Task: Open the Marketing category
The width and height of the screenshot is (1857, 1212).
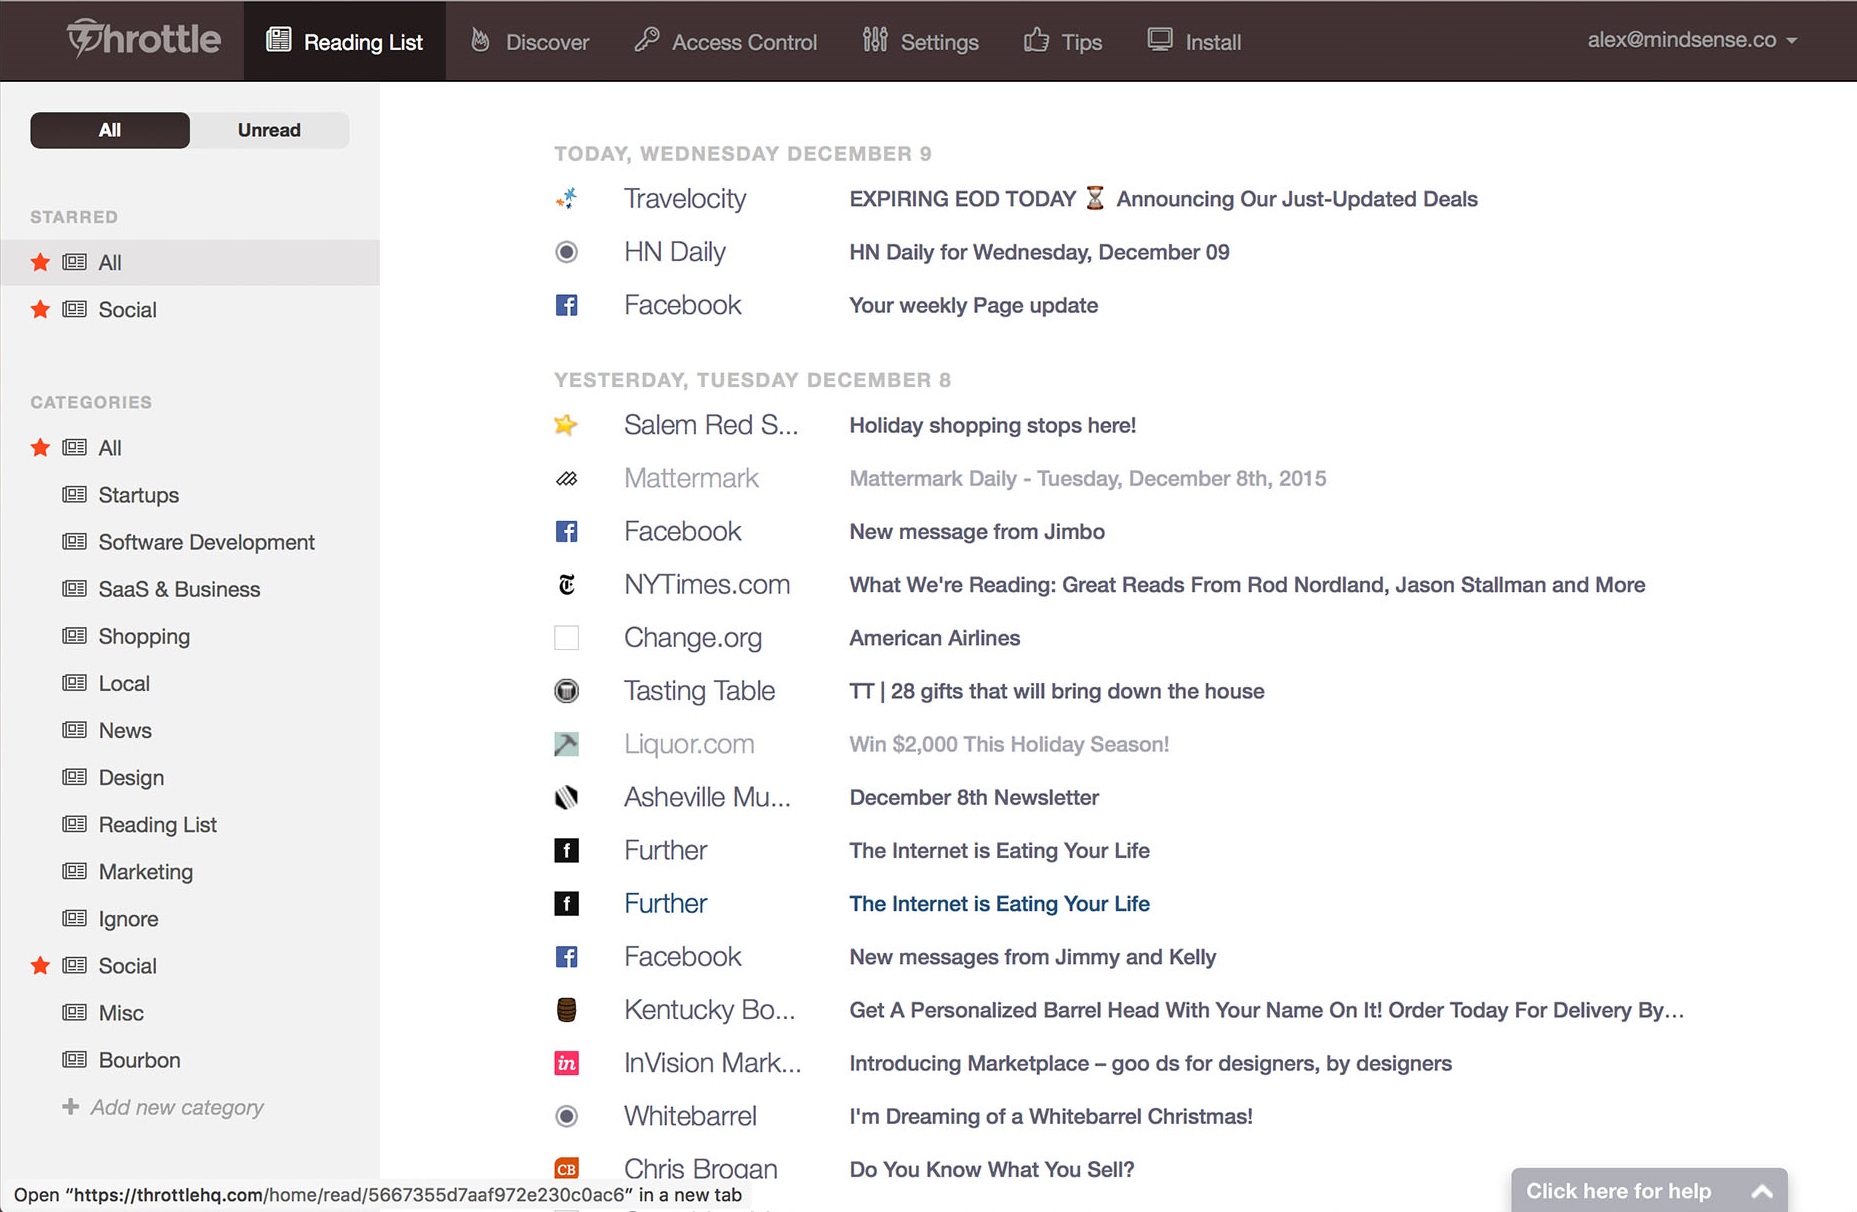Action: (x=146, y=871)
